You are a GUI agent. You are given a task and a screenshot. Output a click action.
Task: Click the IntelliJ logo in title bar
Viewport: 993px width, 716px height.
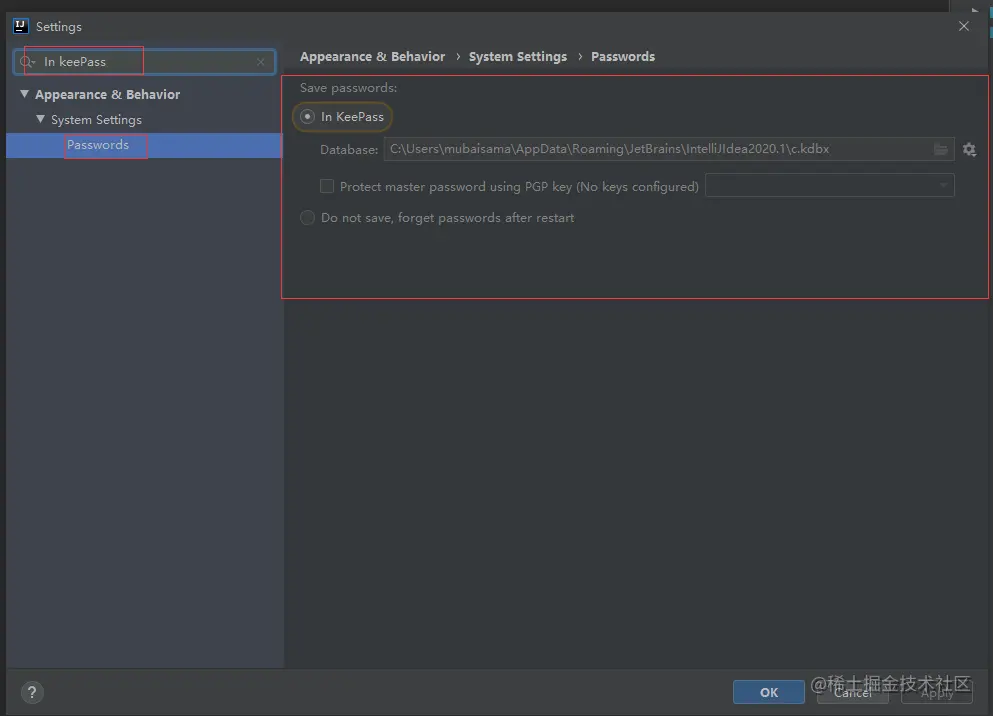(x=20, y=26)
